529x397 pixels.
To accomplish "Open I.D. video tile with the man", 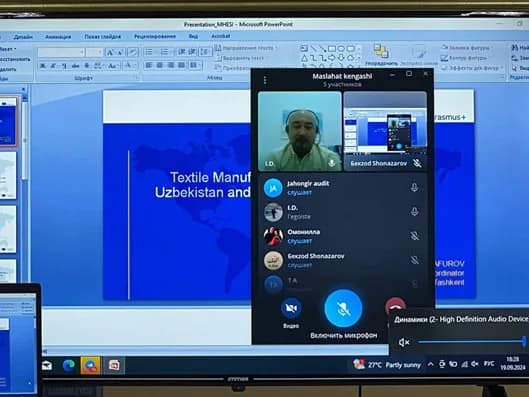I will tap(300, 131).
